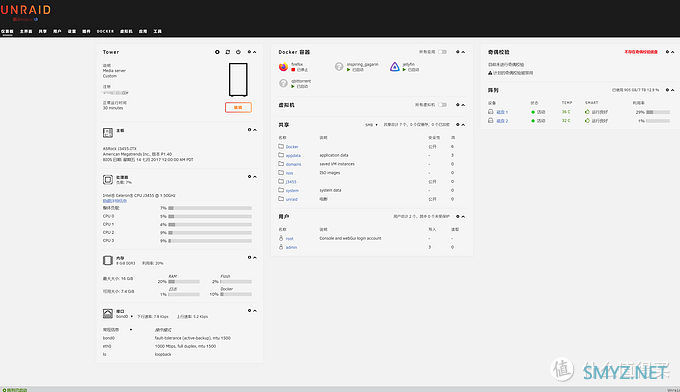Click the firefox container icon
The width and height of the screenshot is (680, 392).
(x=283, y=67)
